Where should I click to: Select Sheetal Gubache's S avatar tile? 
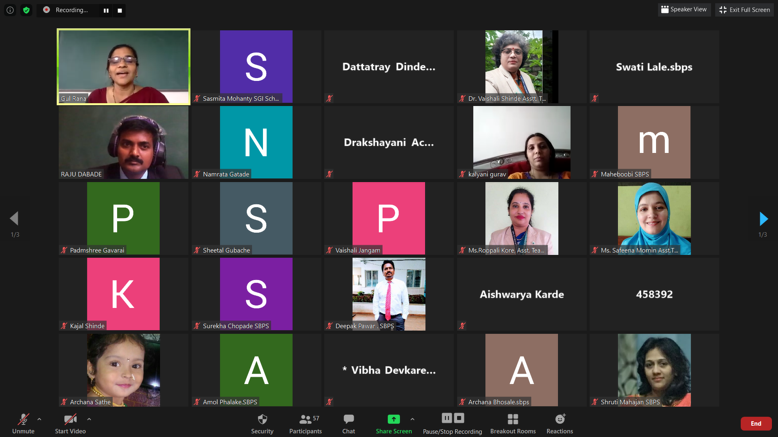click(x=256, y=218)
